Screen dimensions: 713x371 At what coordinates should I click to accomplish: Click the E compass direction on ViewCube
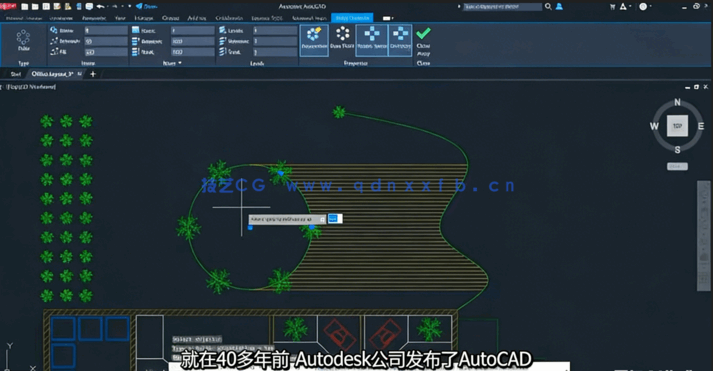(701, 126)
